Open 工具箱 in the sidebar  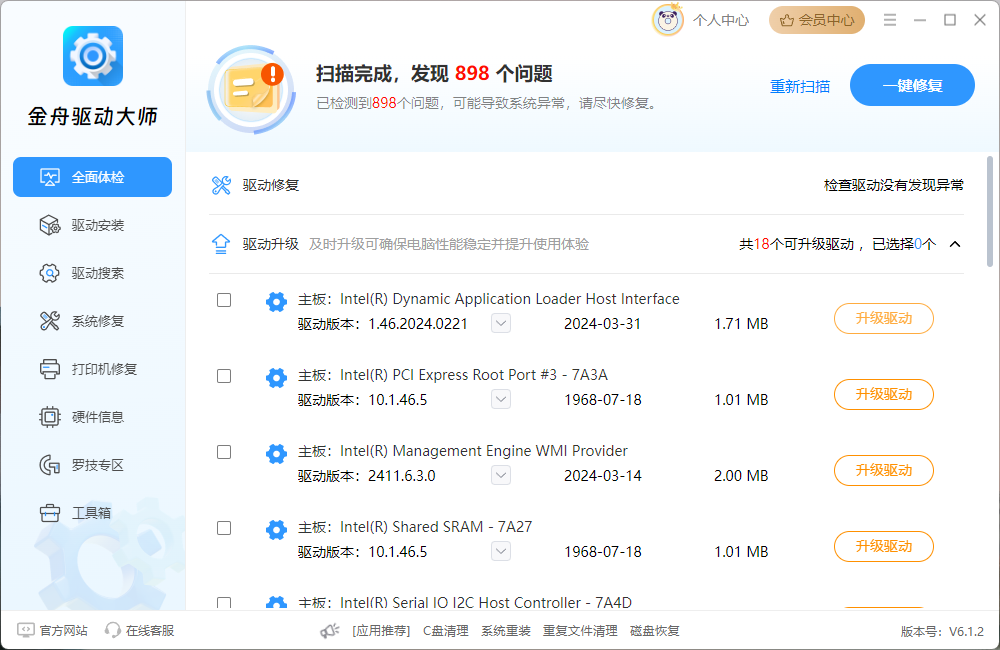(x=92, y=513)
